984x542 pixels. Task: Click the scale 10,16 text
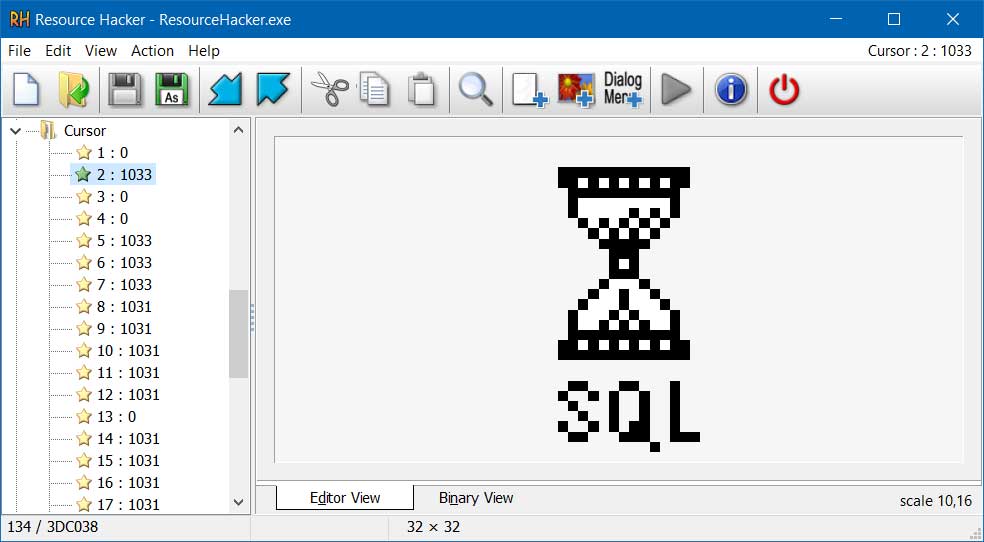coord(936,501)
